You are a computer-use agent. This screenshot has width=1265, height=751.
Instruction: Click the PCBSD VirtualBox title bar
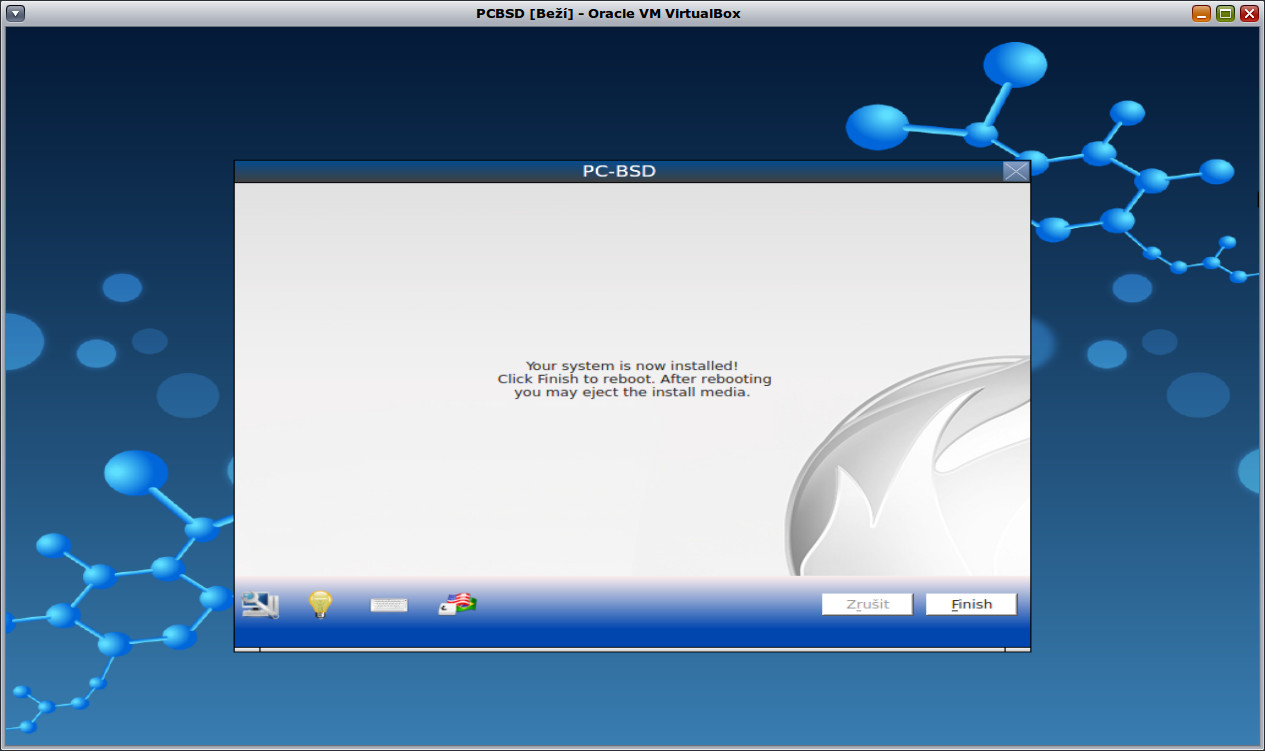(x=632, y=13)
